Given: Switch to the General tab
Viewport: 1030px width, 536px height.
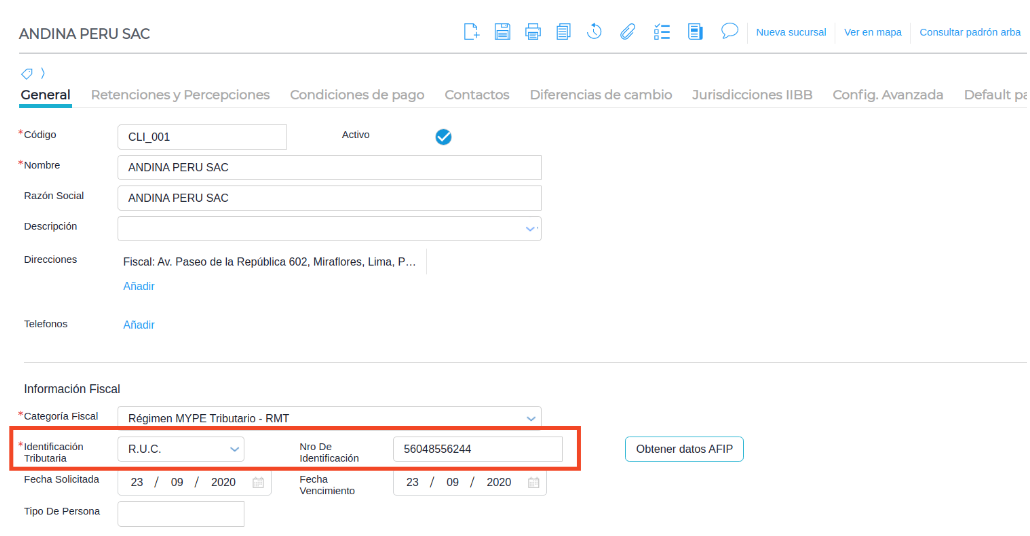Looking at the screenshot, I should [x=45, y=95].
